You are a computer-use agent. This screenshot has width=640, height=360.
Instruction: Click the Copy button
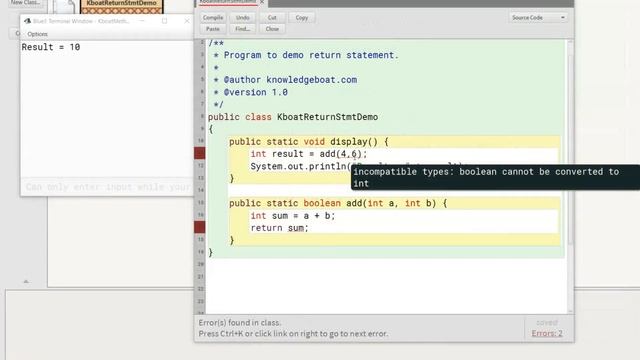point(302,18)
